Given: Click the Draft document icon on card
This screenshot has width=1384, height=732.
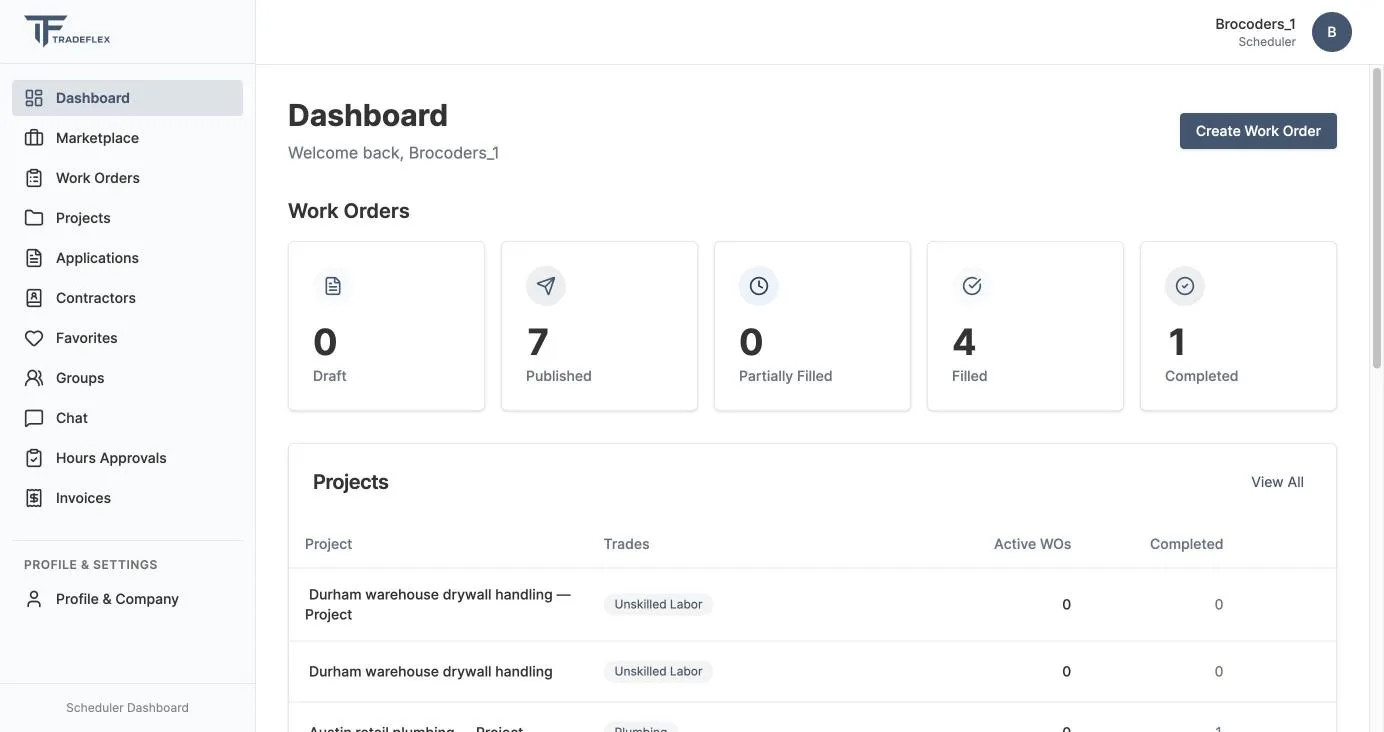Looking at the screenshot, I should (333, 286).
